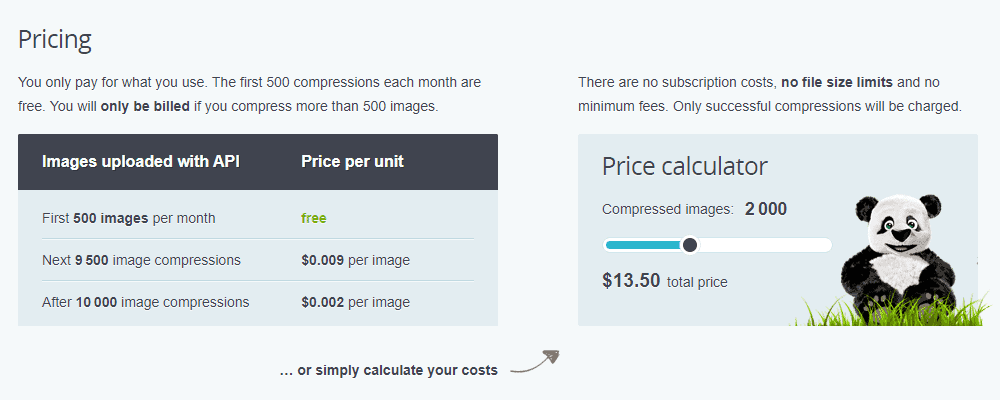Viewport: 1000px width, 400px height.
Task: Click the $0.002 per image price
Action: 355,302
